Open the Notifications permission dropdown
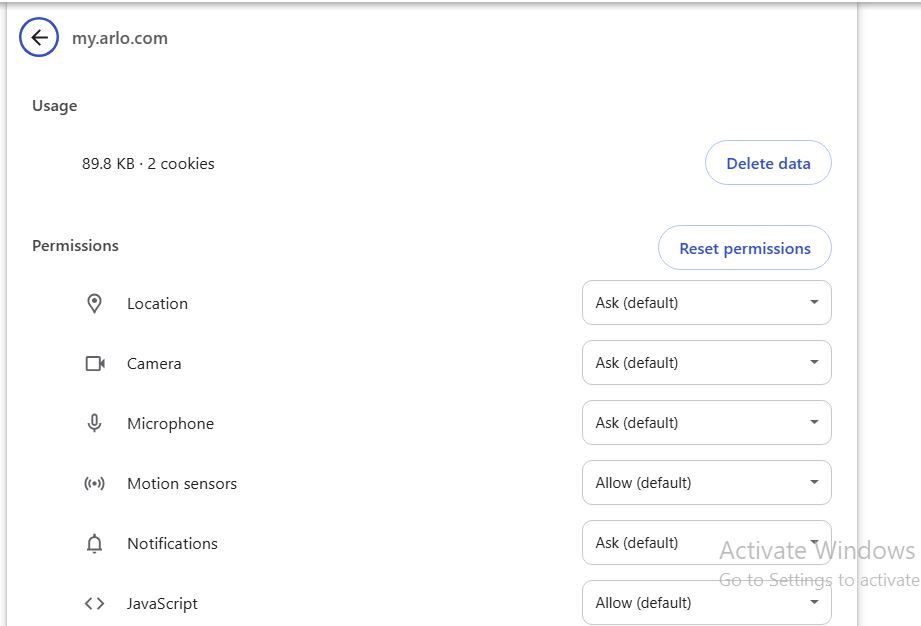Image resolution: width=921 pixels, height=626 pixels. 707,542
